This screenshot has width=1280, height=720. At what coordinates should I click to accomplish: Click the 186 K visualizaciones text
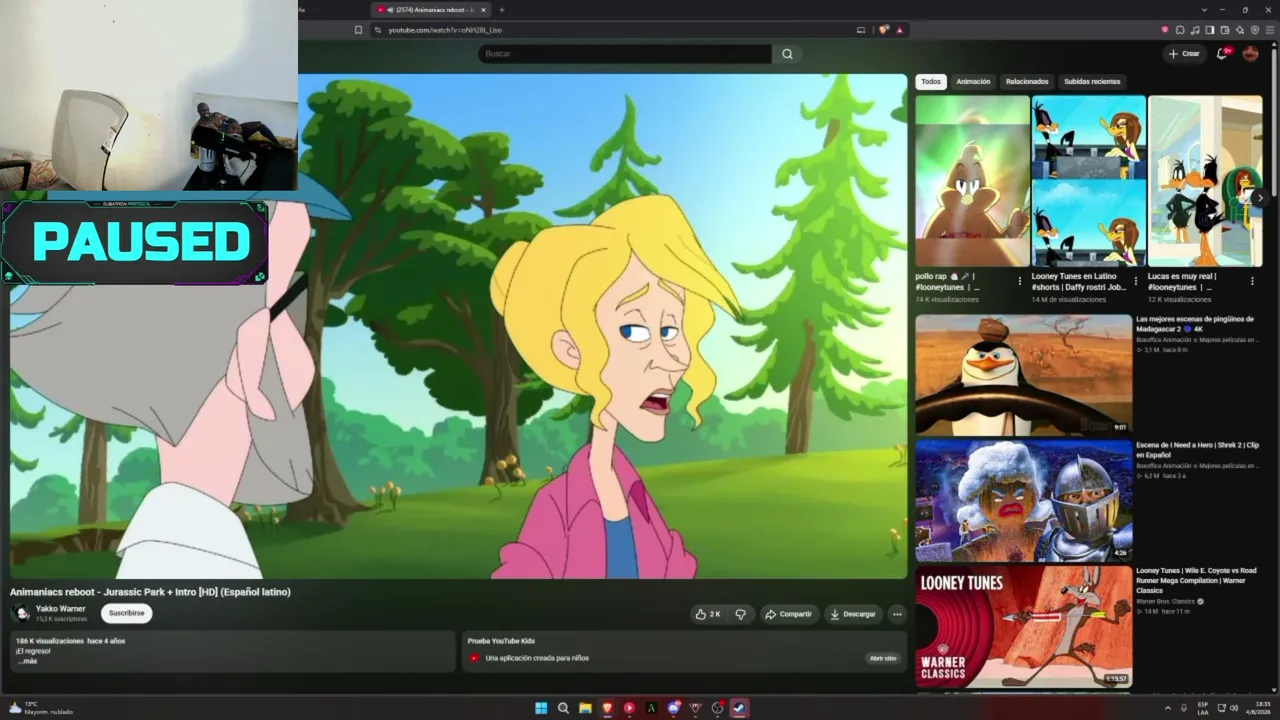[x=49, y=641]
